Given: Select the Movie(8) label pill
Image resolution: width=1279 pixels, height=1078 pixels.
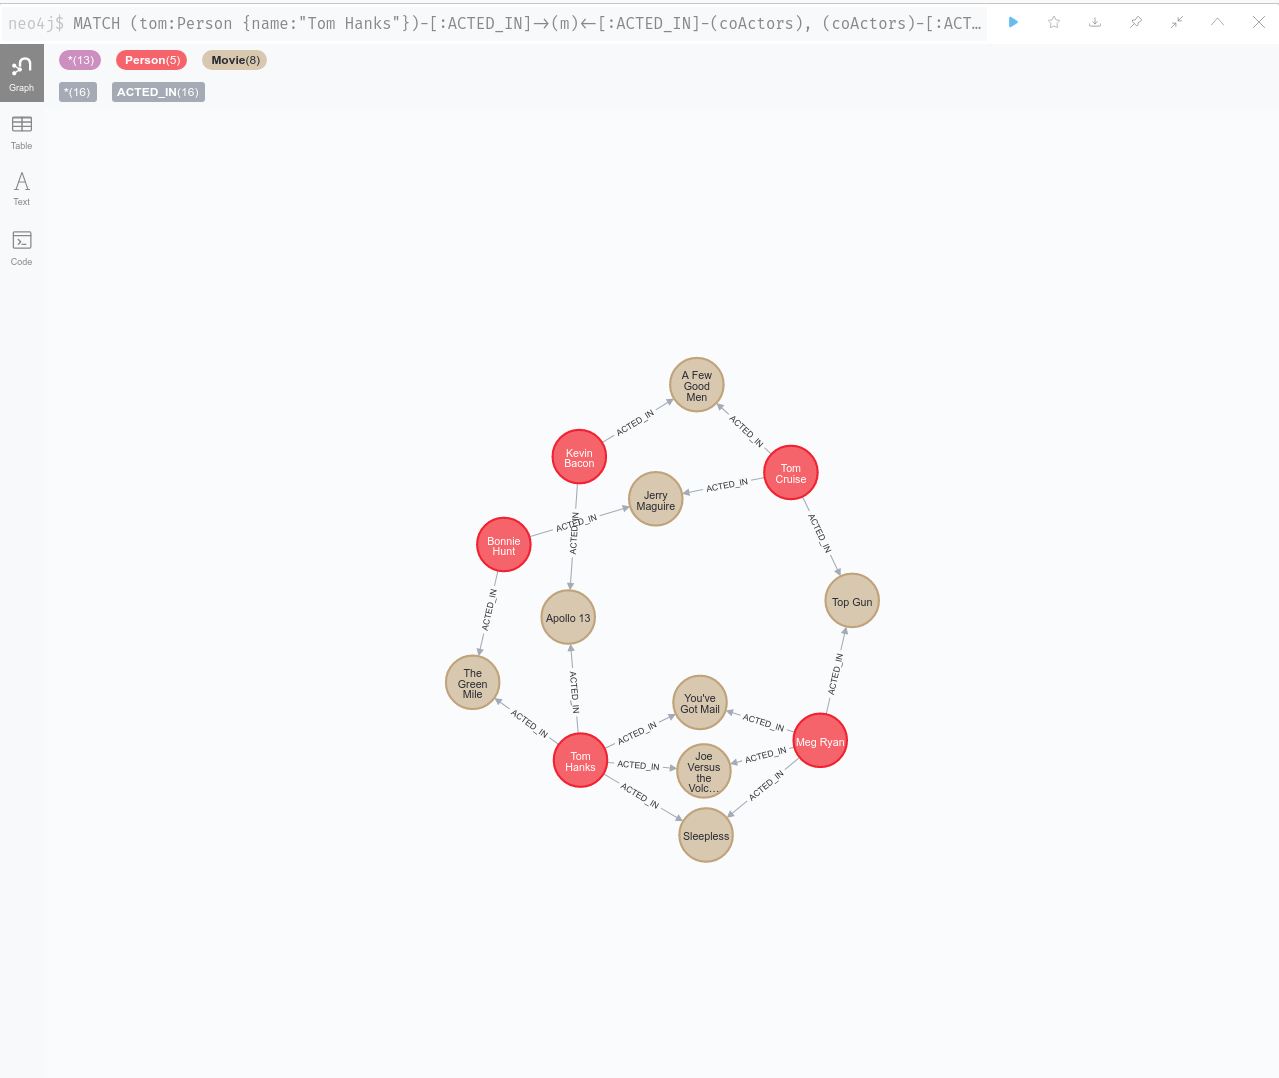Looking at the screenshot, I should point(235,60).
